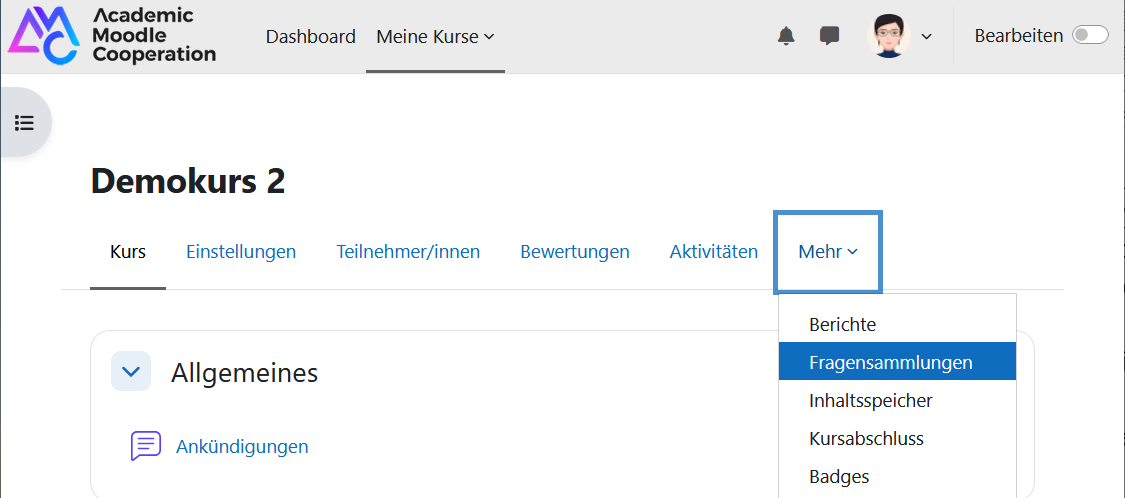Open the Meine Kurse dropdown
Viewport: 1125px width, 498px height.
[x=436, y=37]
